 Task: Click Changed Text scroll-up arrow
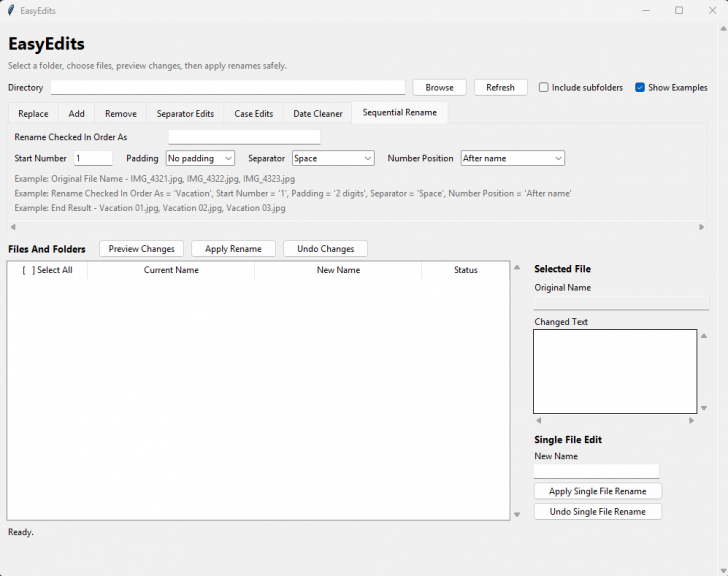pyautogui.click(x=704, y=336)
